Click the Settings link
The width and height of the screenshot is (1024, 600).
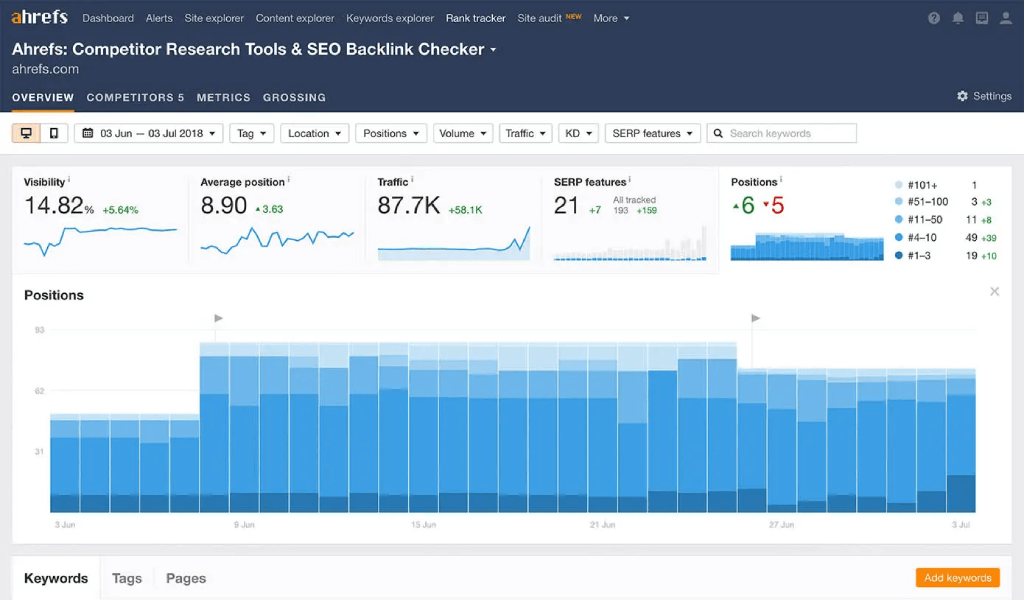(992, 96)
